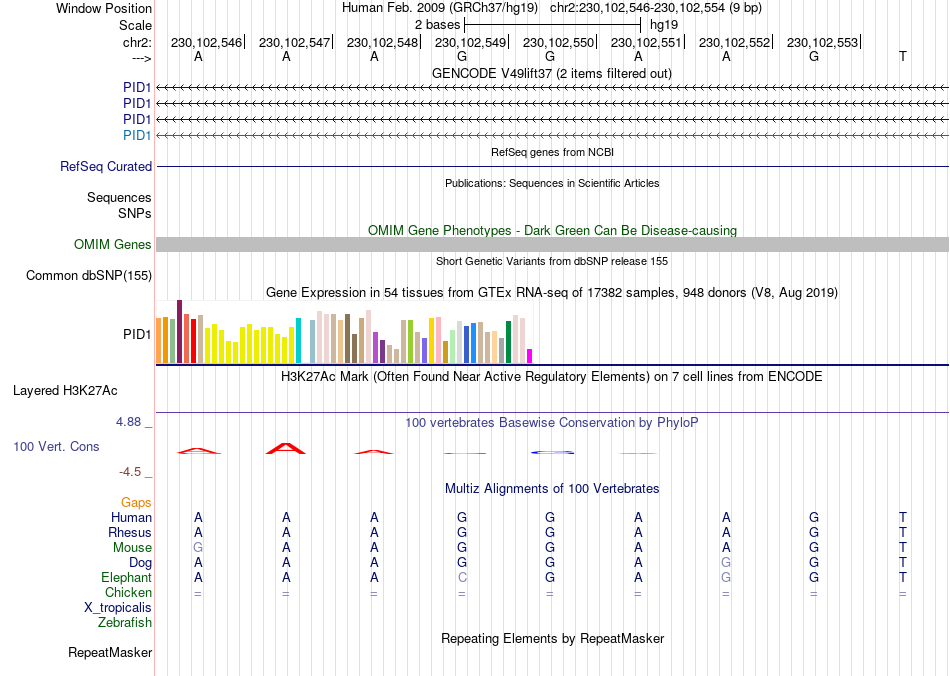Open the Common dbSNP(155) track label
Viewport: 950px width, 676px height.
[x=89, y=276]
